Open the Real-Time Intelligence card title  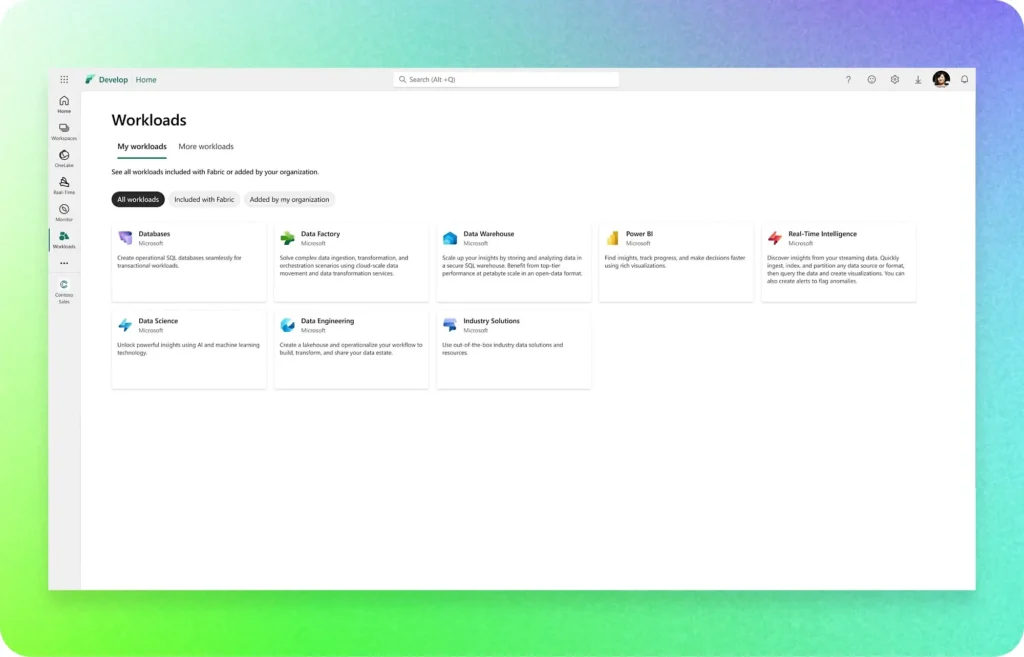(822, 234)
